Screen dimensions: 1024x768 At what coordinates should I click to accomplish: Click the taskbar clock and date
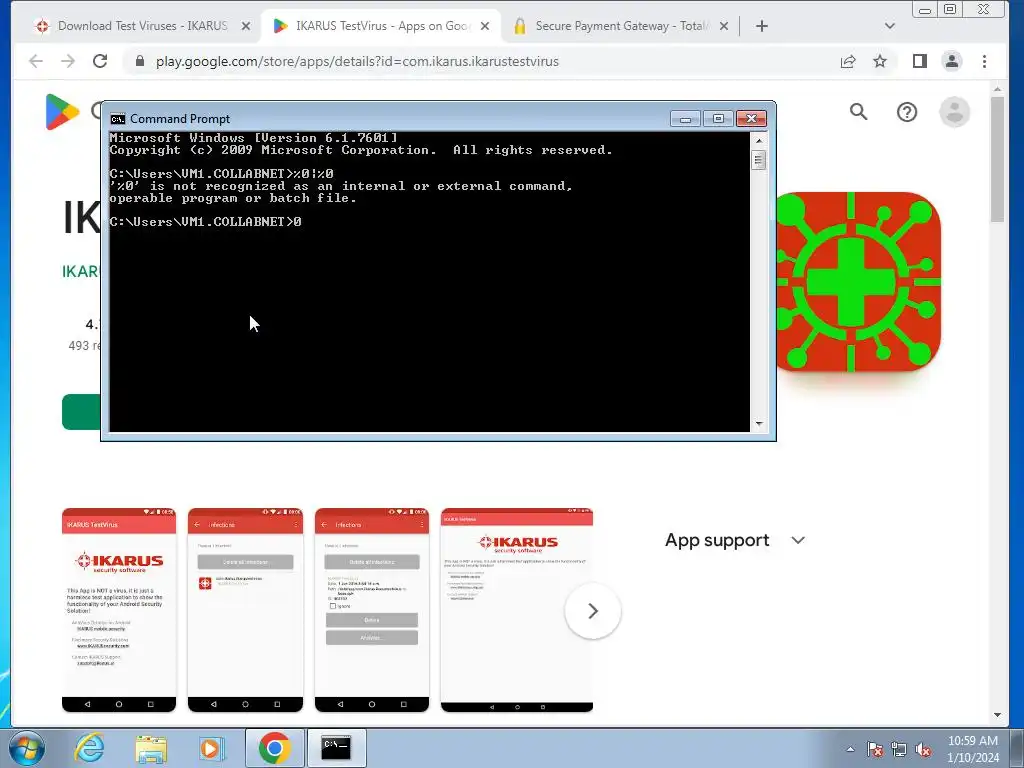[973, 749]
